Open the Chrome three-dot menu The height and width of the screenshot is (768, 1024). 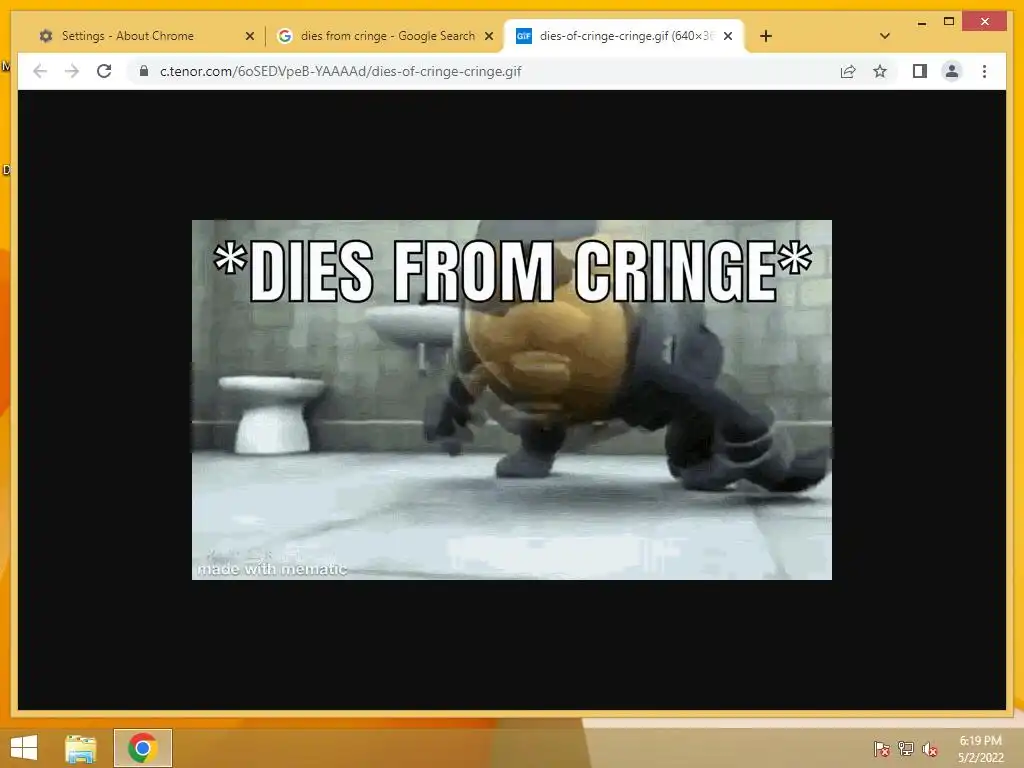[984, 71]
